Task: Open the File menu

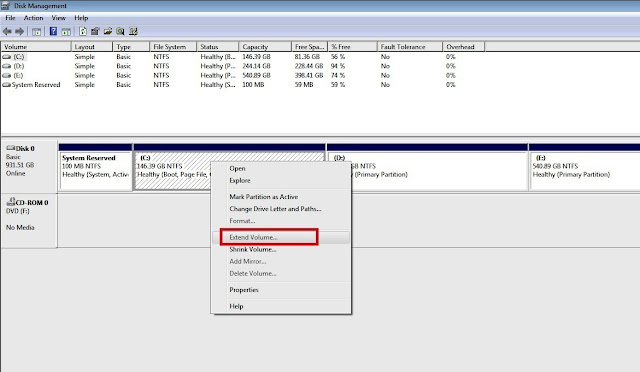Action: (10, 18)
